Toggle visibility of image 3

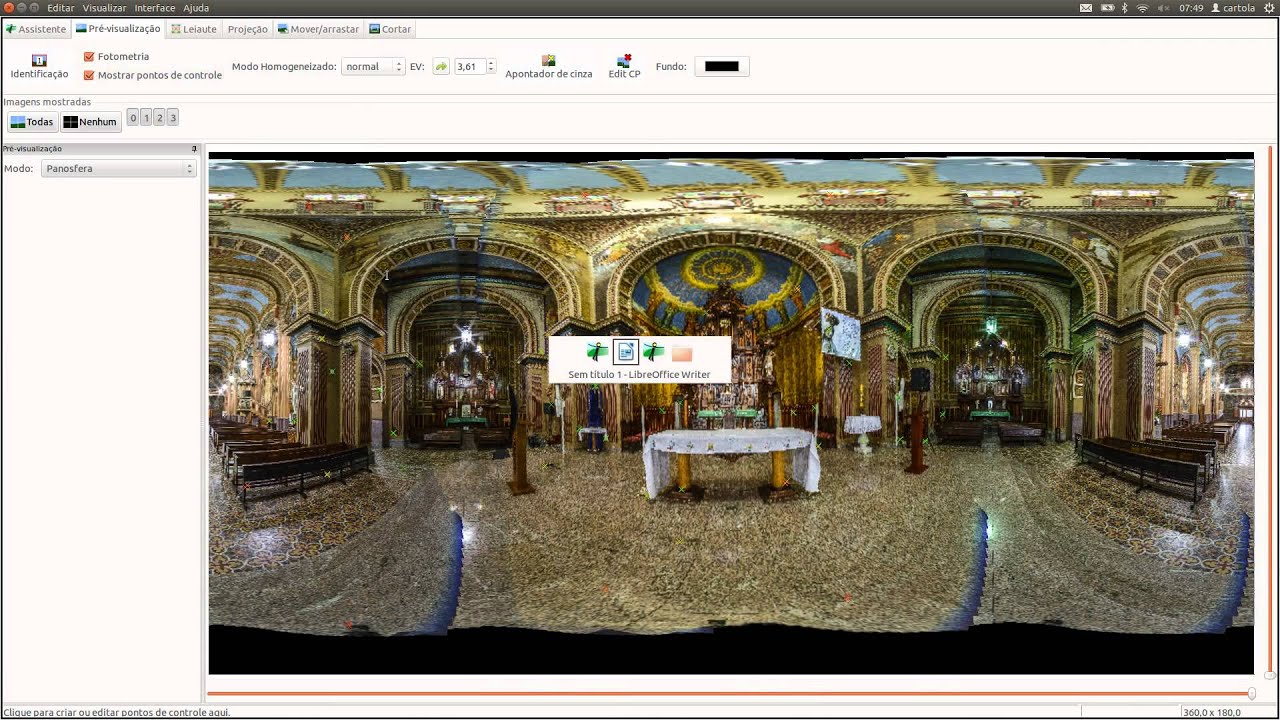pyautogui.click(x=172, y=118)
